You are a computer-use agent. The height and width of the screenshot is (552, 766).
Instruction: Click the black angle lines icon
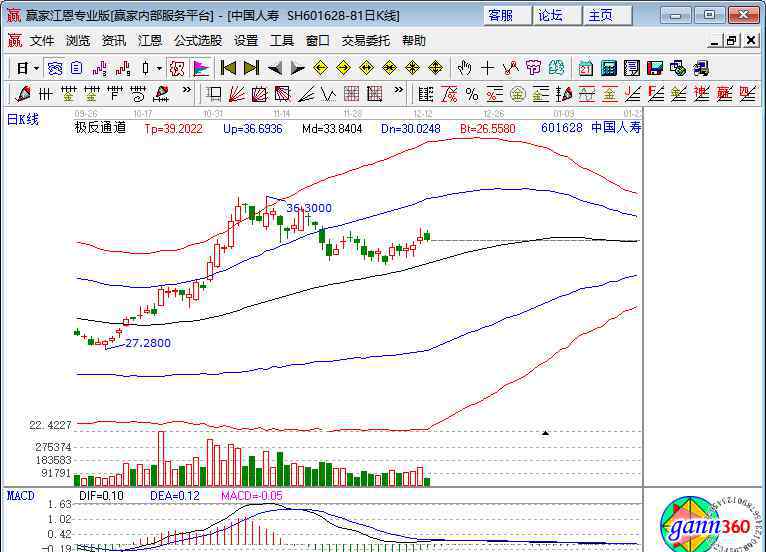(306, 93)
